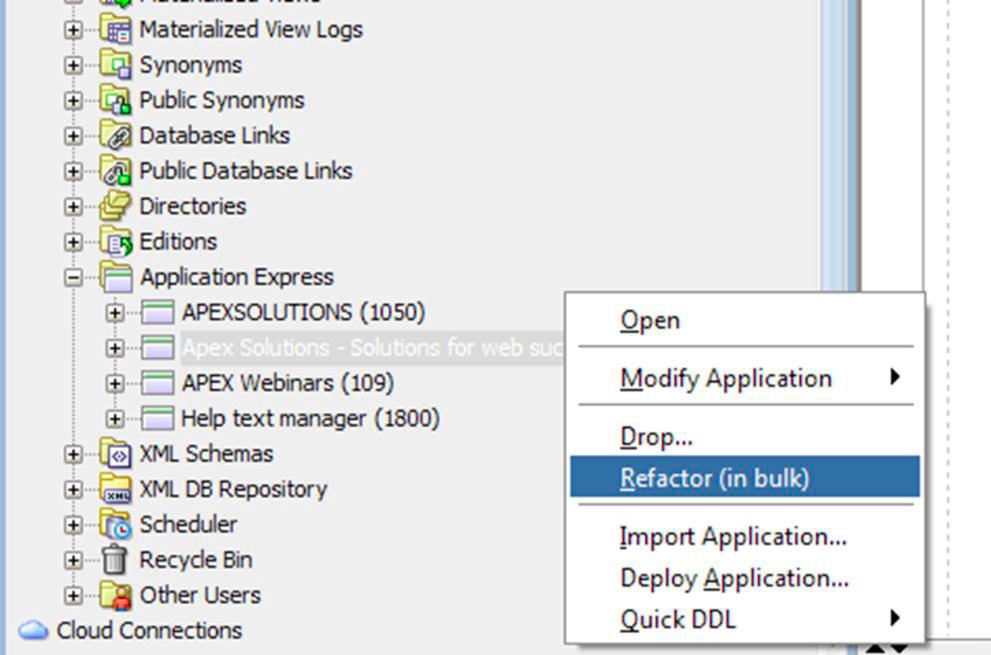Select the Other Users label

(200, 596)
